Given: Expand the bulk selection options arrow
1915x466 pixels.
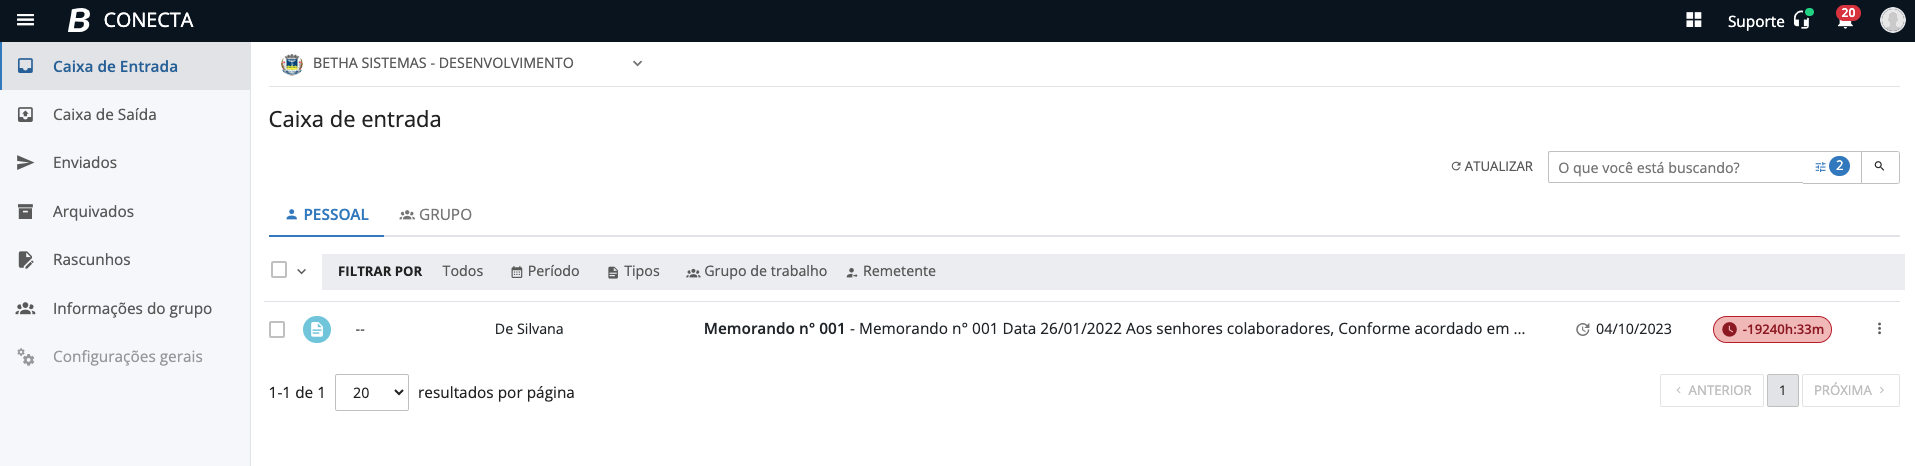Looking at the screenshot, I should 302,271.
